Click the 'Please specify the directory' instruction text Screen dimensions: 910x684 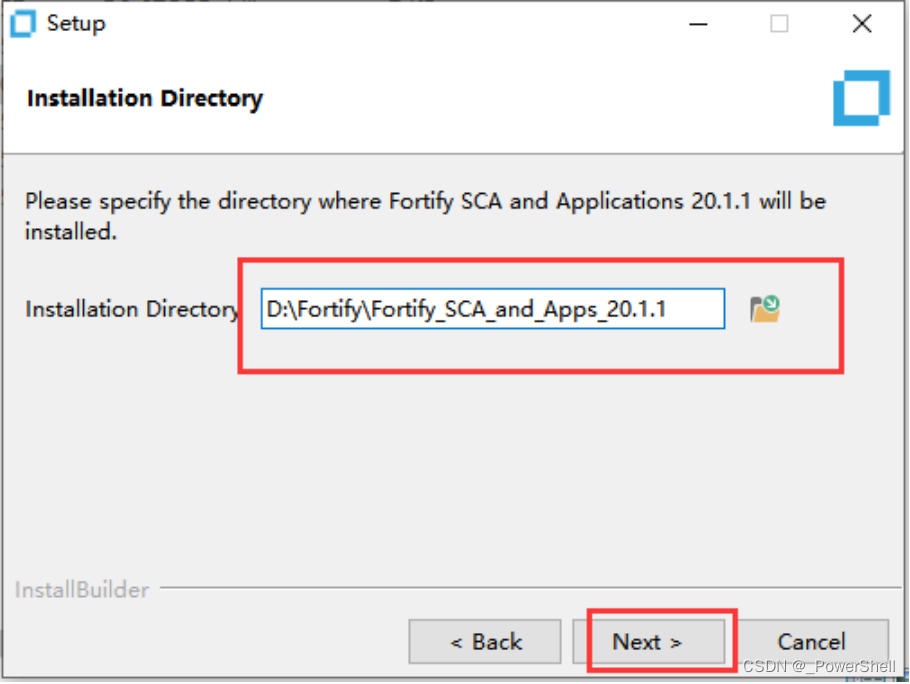coord(425,216)
